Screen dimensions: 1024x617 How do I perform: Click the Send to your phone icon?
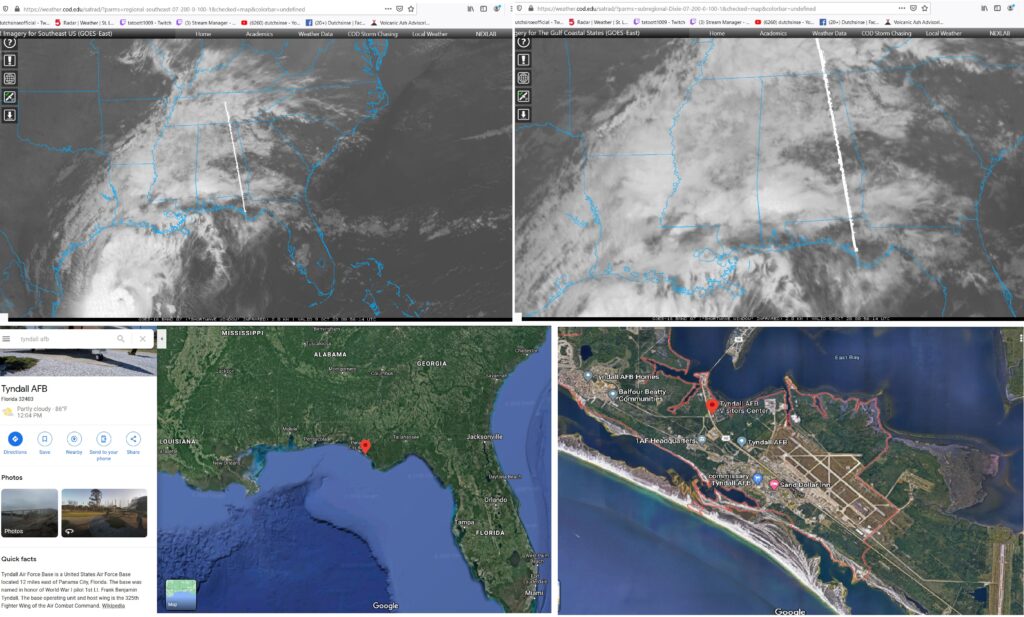(x=103, y=439)
